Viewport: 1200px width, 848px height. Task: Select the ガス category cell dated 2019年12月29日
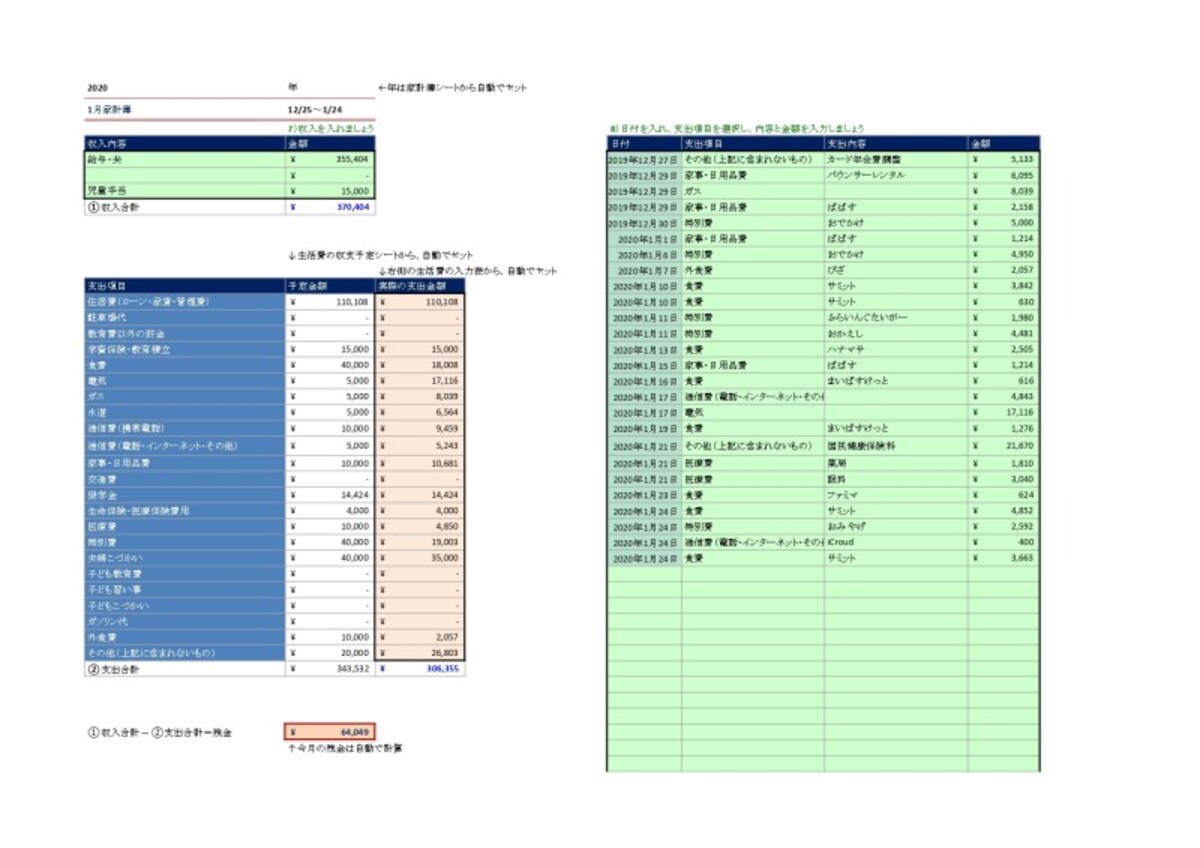pos(753,191)
